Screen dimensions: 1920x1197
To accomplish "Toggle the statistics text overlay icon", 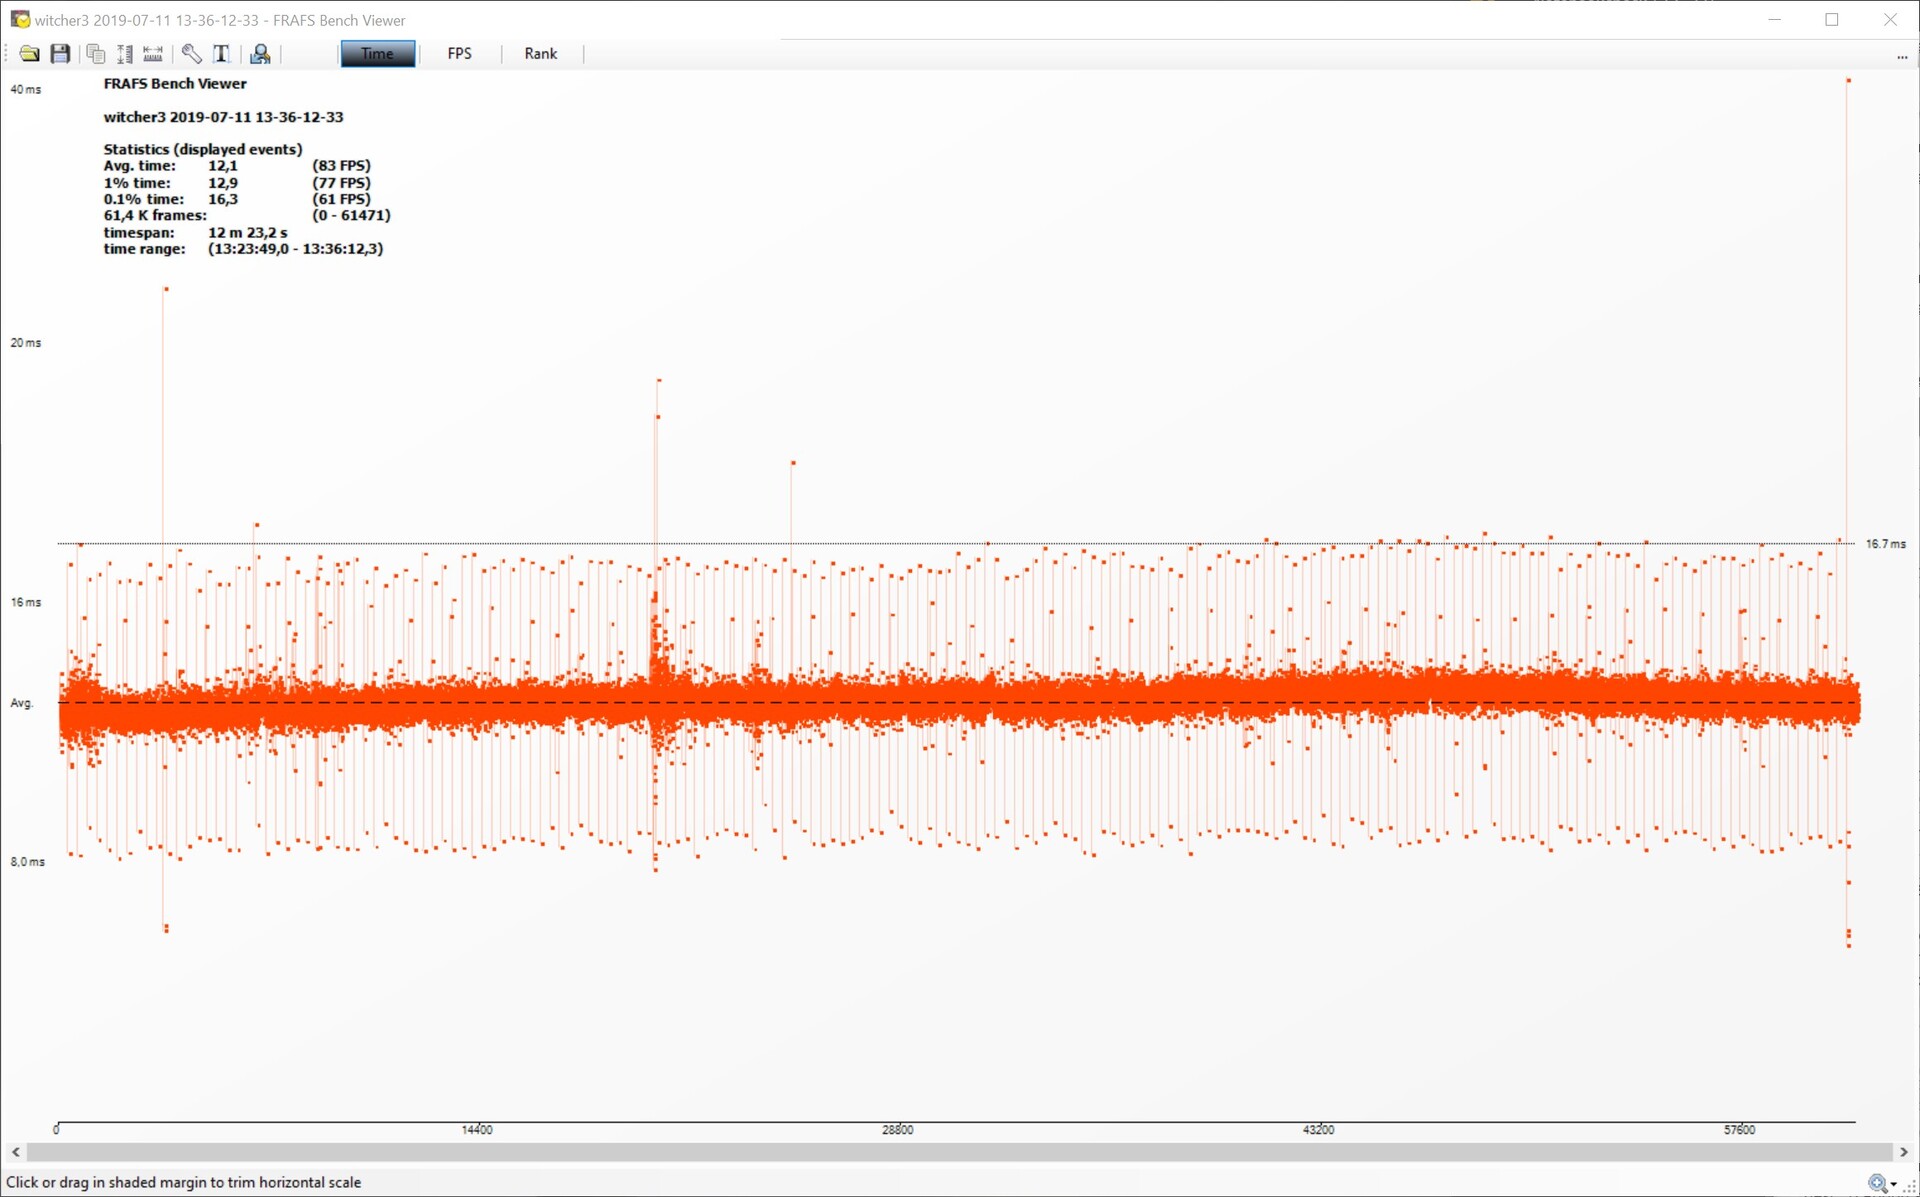I will 222,54.
